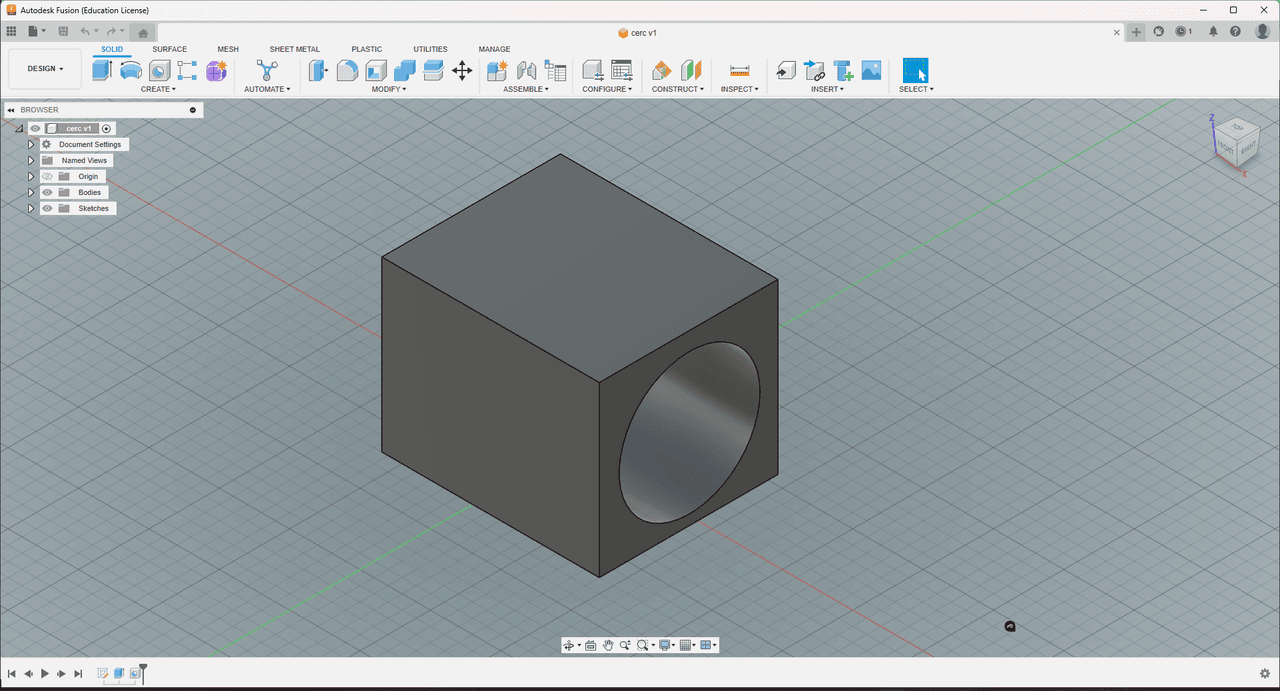Select the Fillet tool in Modify
This screenshot has height=691, width=1280.
[347, 70]
